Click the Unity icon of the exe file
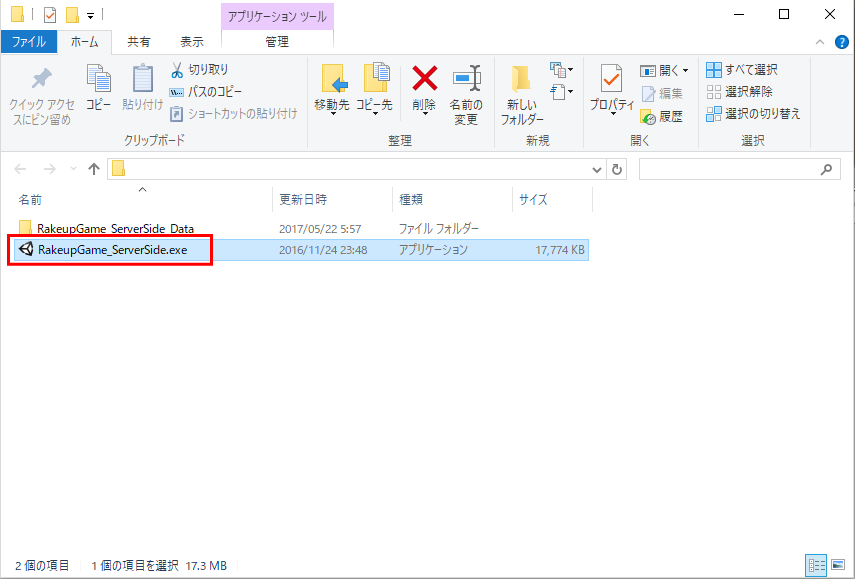The height and width of the screenshot is (579, 855). pos(26,249)
